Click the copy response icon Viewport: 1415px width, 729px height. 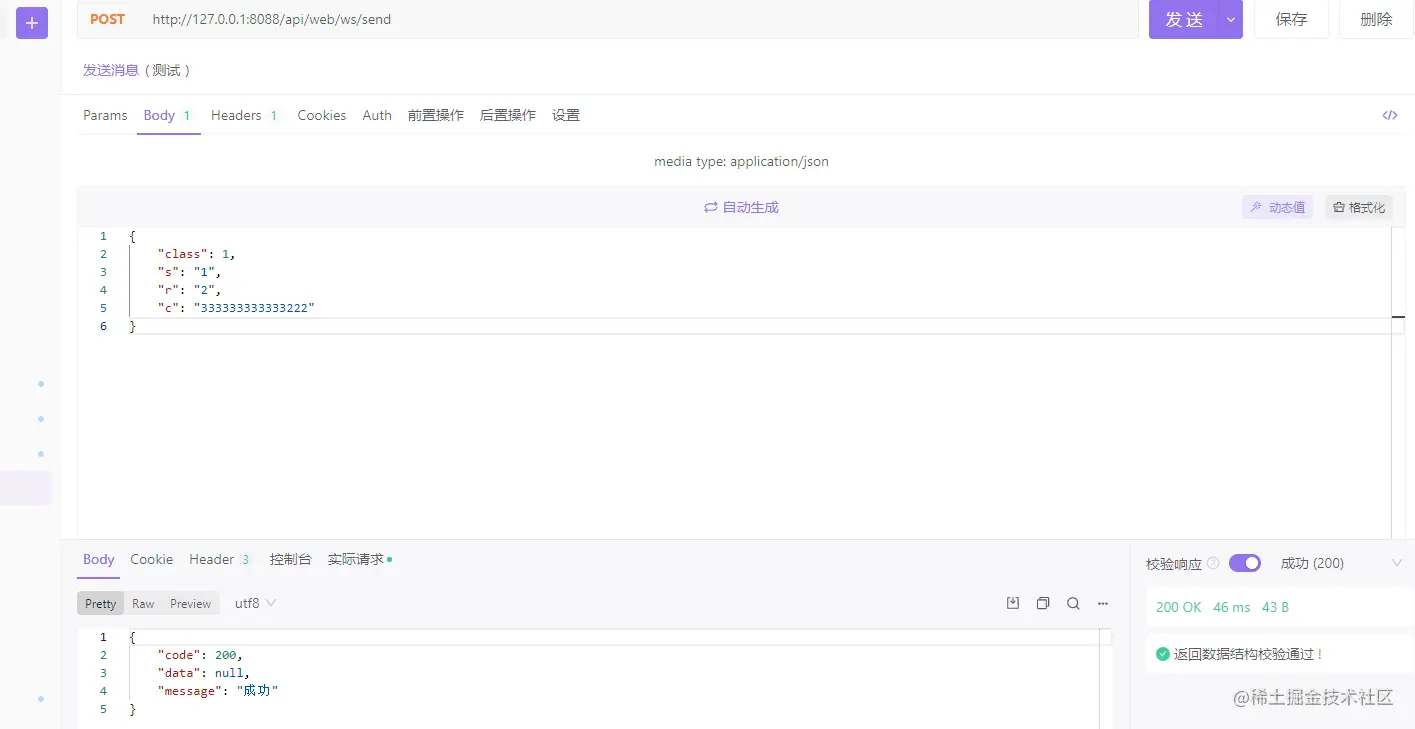coord(1043,603)
